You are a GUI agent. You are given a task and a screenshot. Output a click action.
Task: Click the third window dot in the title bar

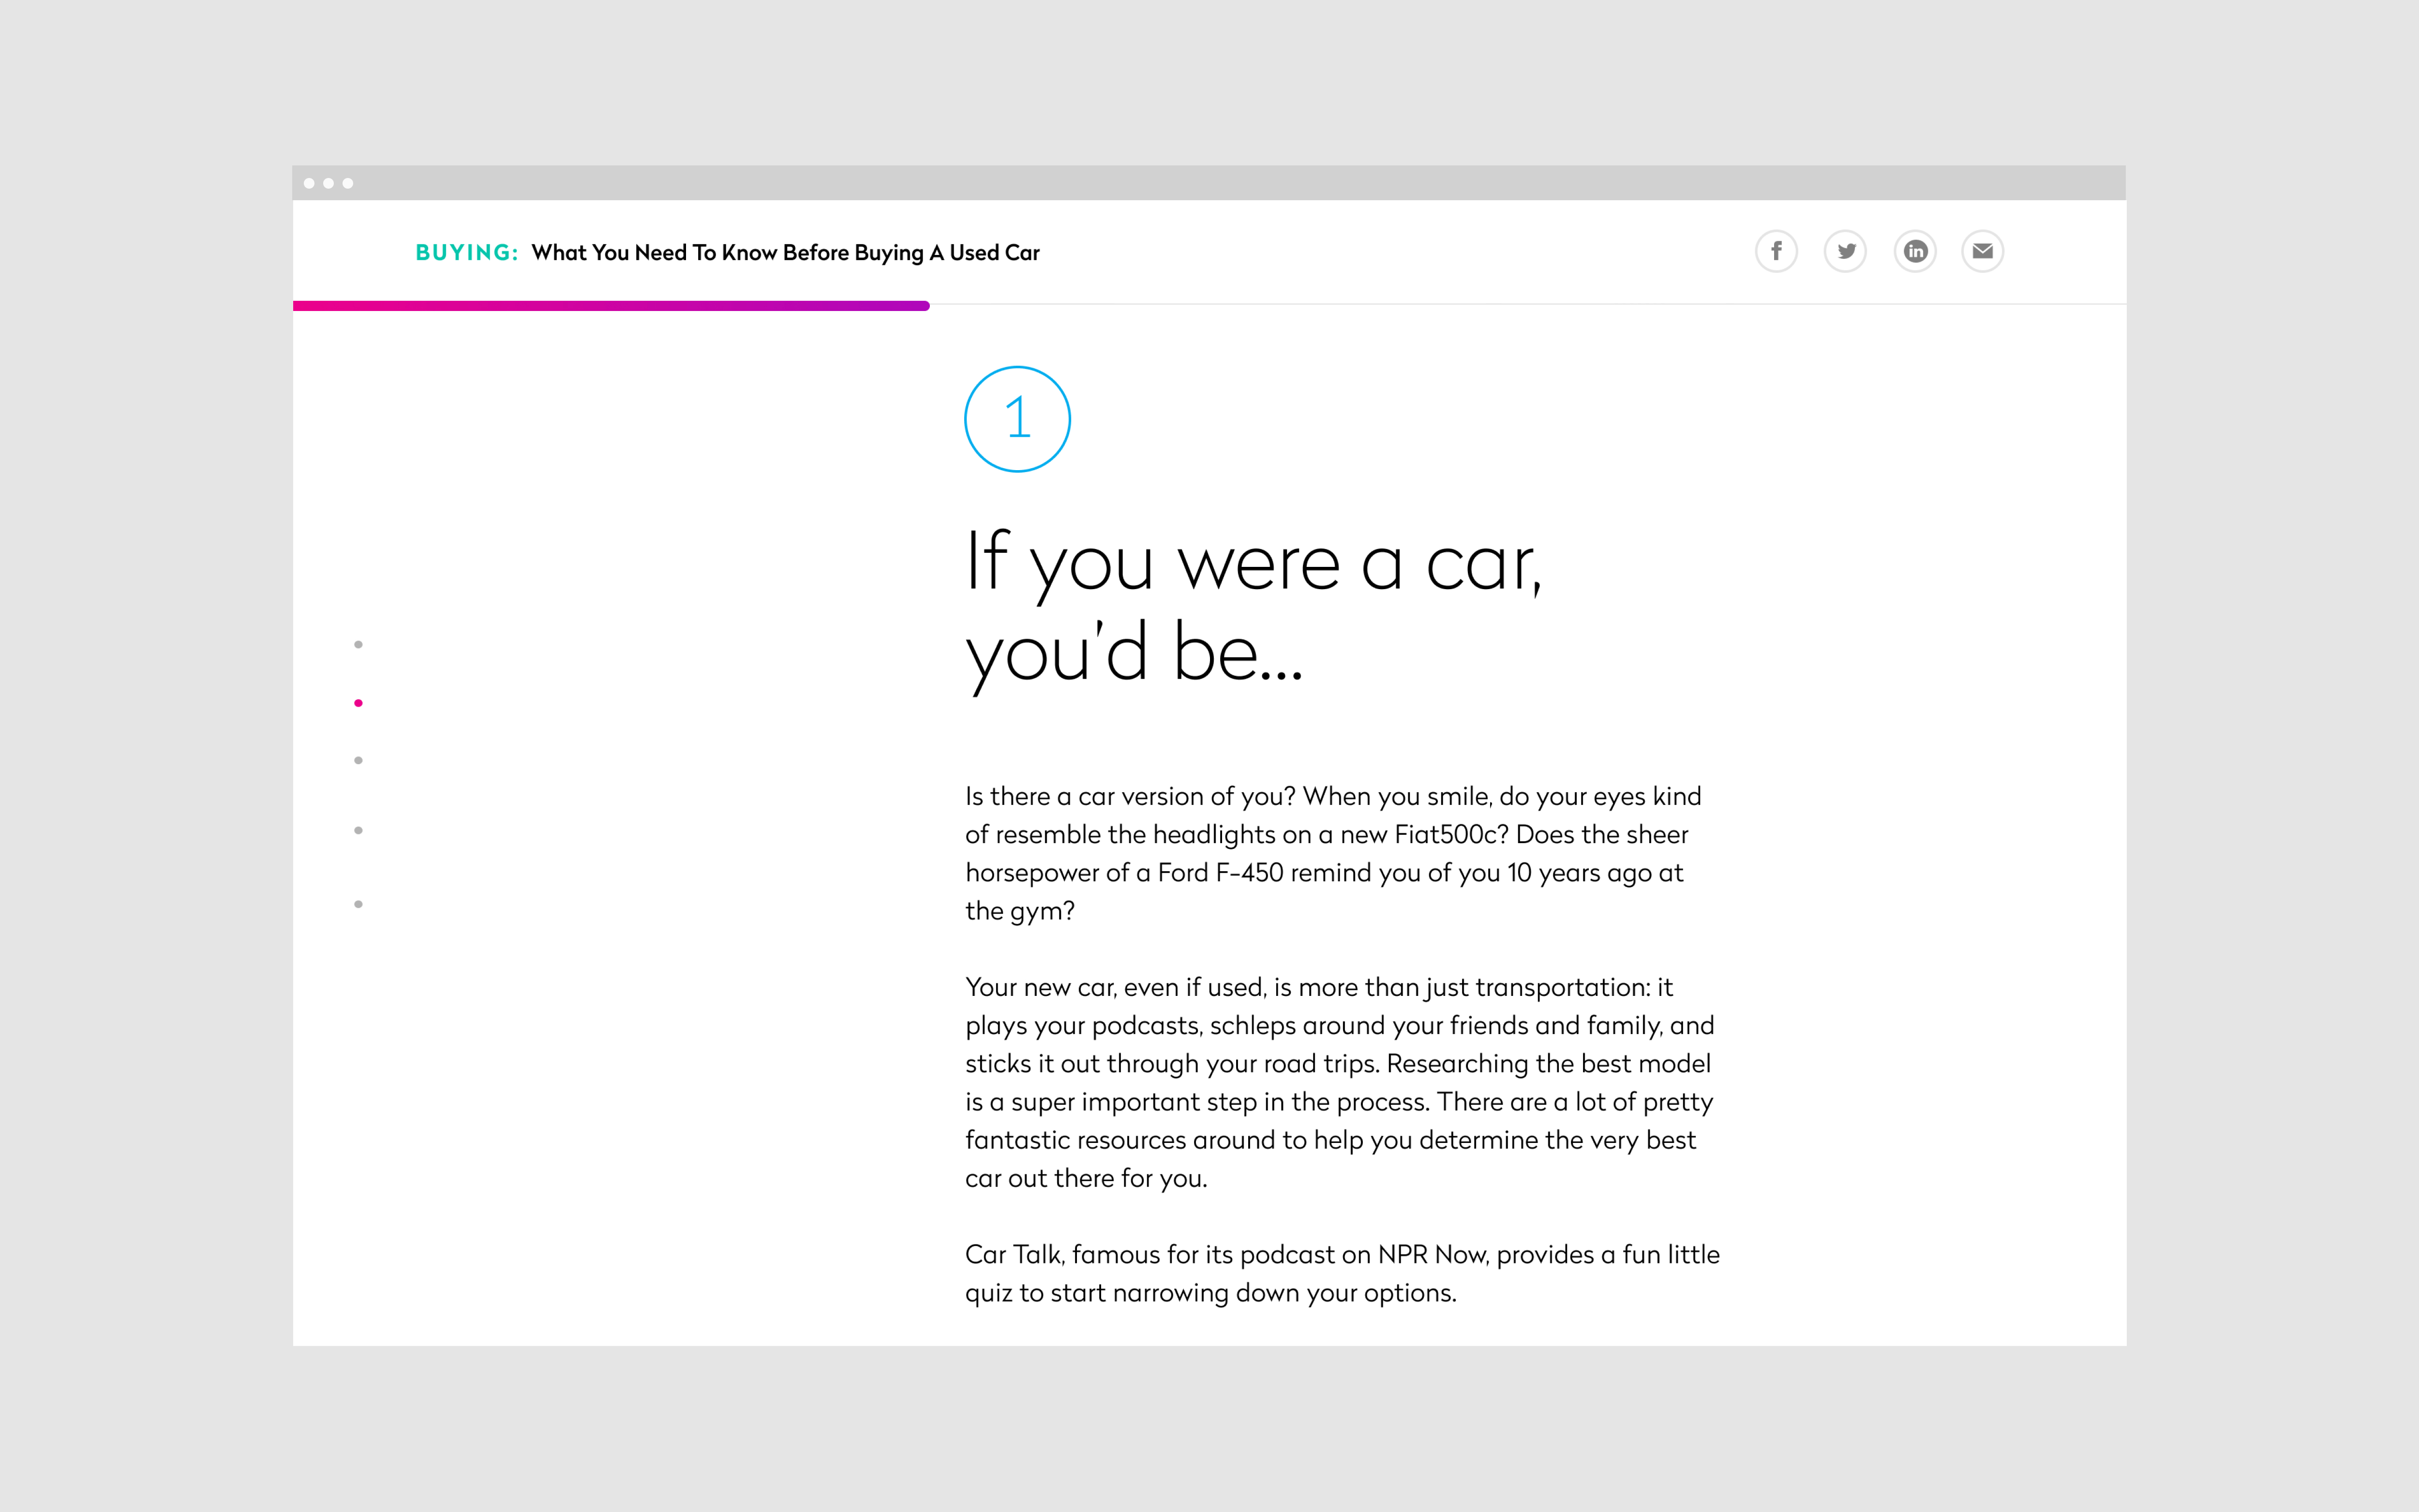348,183
